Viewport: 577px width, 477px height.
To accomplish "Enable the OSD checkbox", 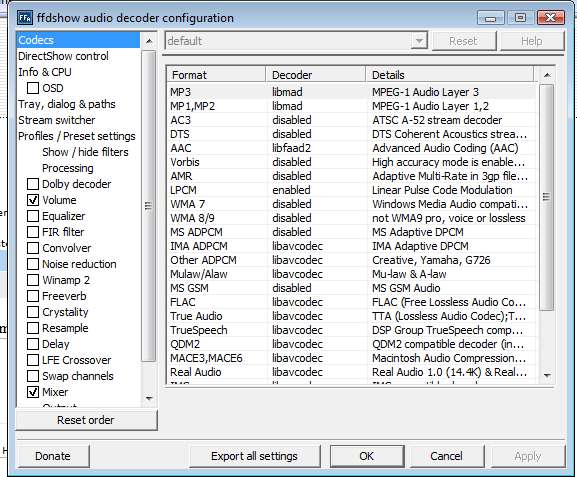I will [33, 88].
